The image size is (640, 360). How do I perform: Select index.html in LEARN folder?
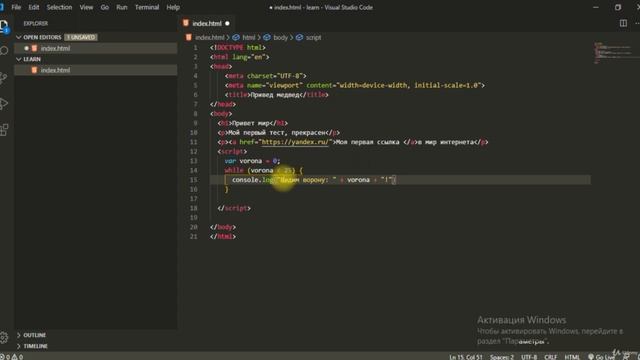coord(96,70)
